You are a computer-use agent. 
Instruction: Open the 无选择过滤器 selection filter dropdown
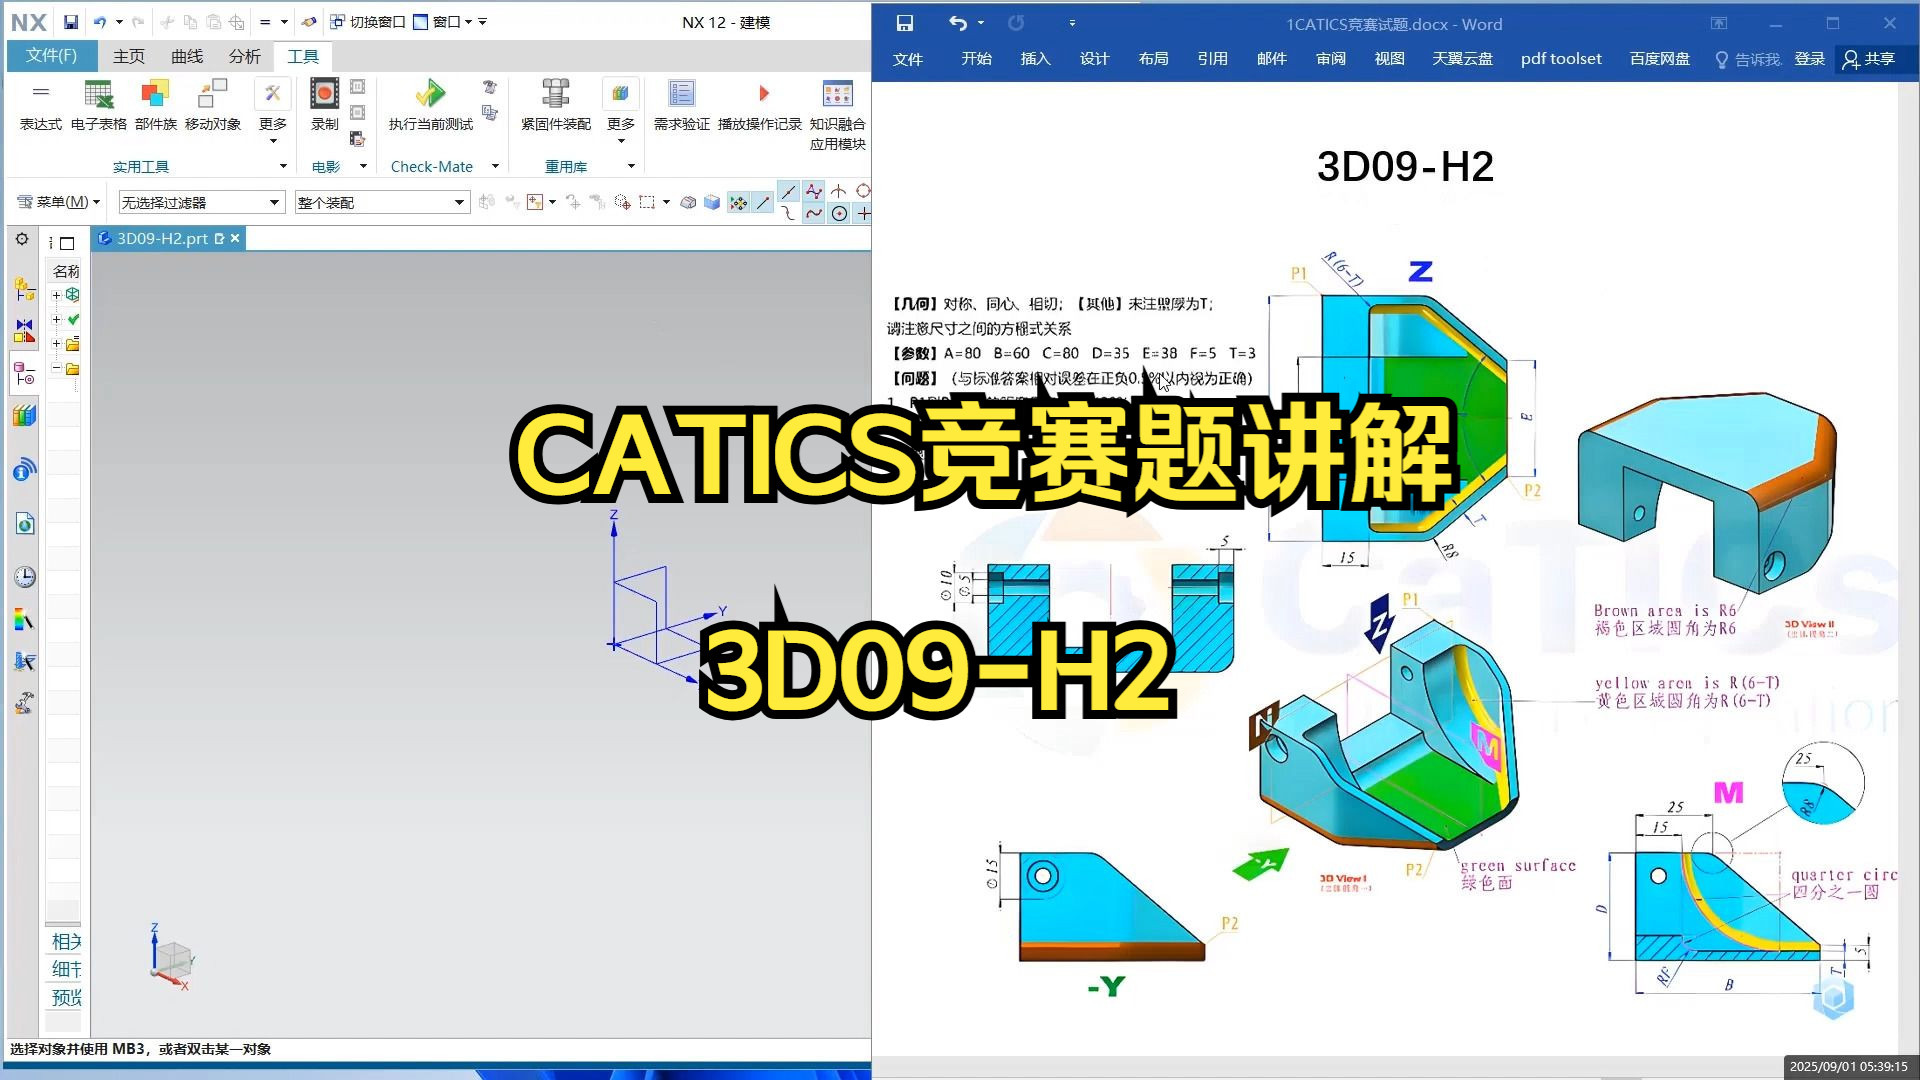pos(201,202)
